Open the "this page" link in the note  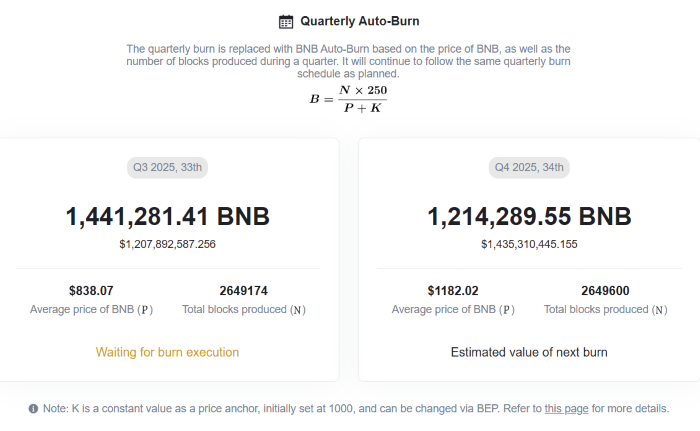(x=567, y=409)
